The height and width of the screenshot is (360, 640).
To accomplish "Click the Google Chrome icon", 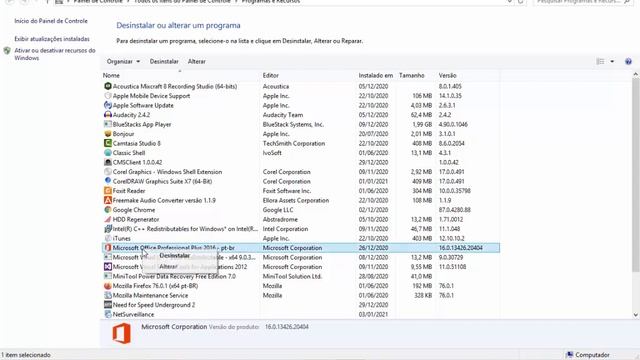I will point(108,210).
